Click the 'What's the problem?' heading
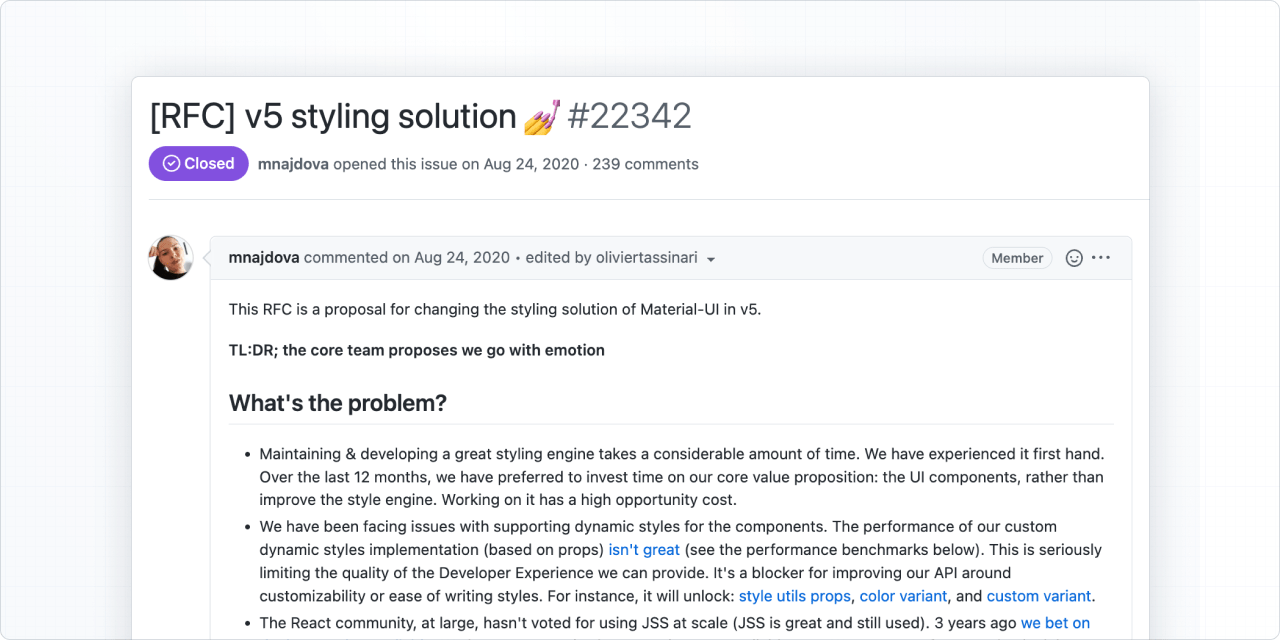Screen dimensions: 1280x640 [337, 403]
